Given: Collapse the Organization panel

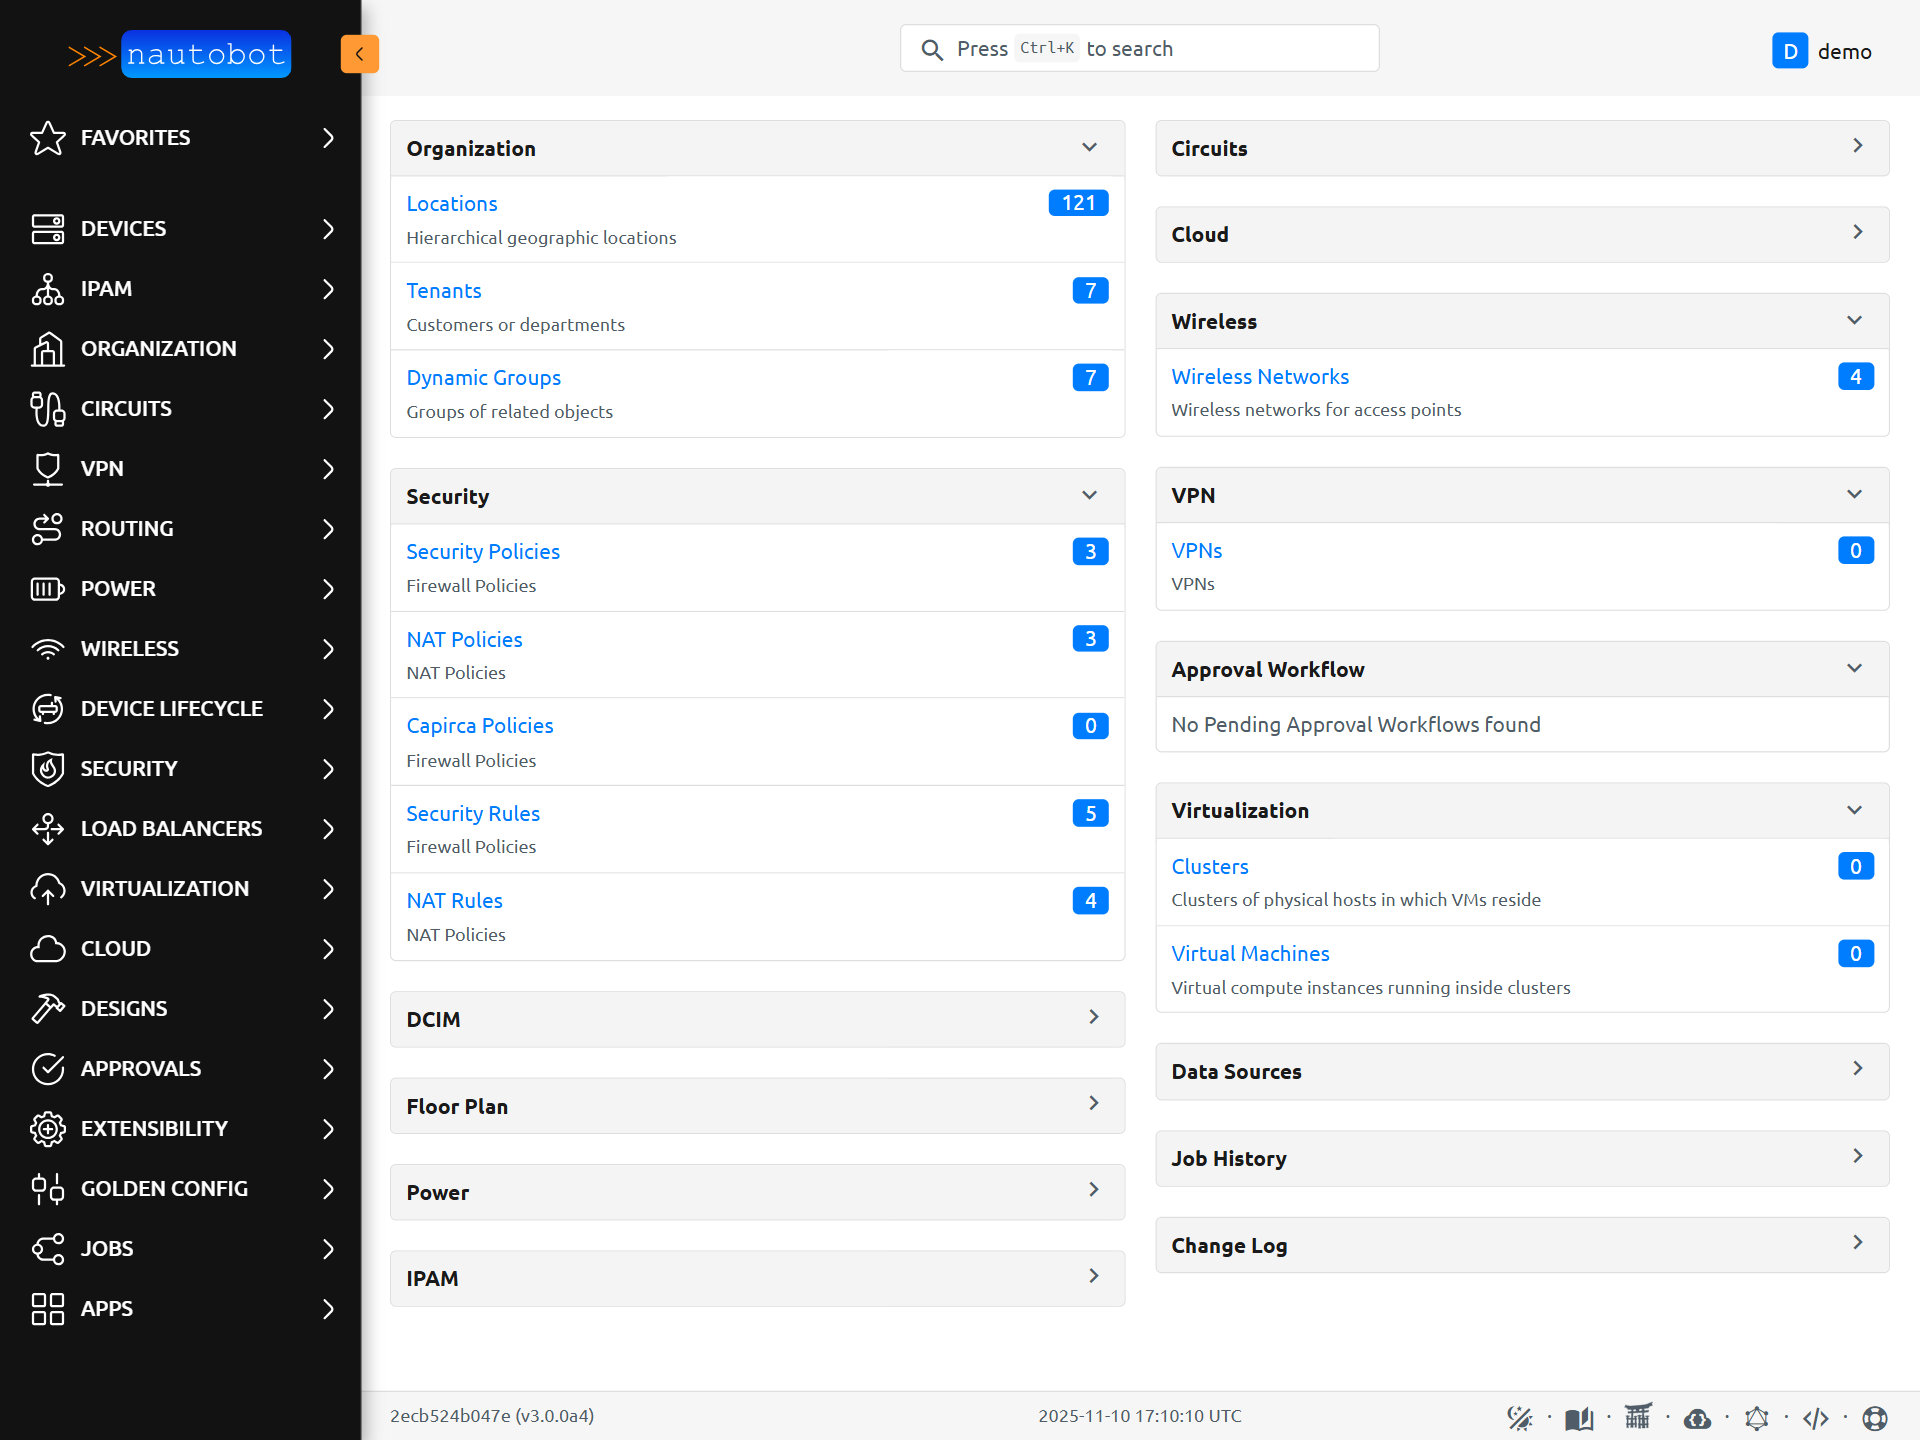Looking at the screenshot, I should pyautogui.click(x=1089, y=148).
